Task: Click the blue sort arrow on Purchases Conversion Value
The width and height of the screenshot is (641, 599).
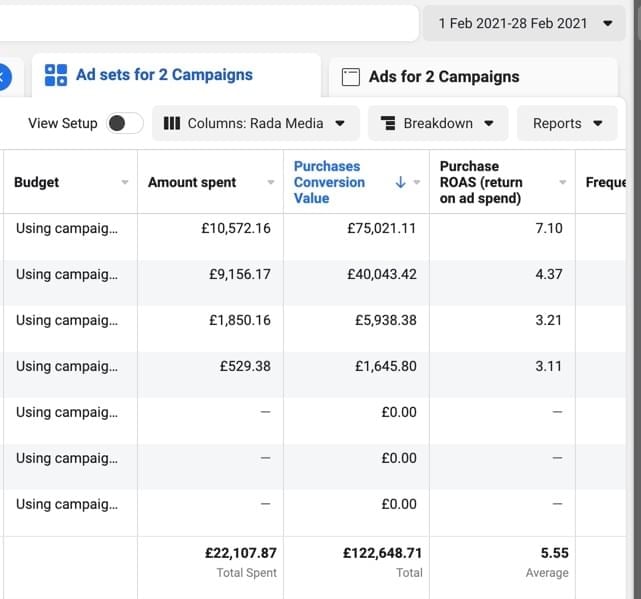Action: (401, 182)
